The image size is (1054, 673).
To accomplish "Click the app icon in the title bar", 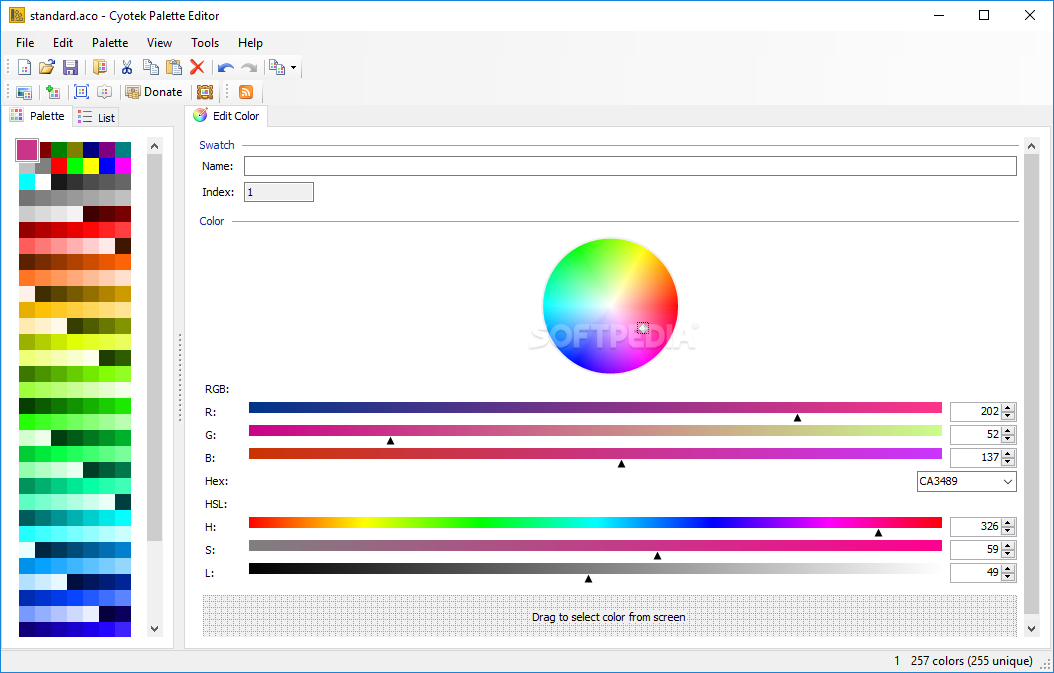I will pos(17,15).
